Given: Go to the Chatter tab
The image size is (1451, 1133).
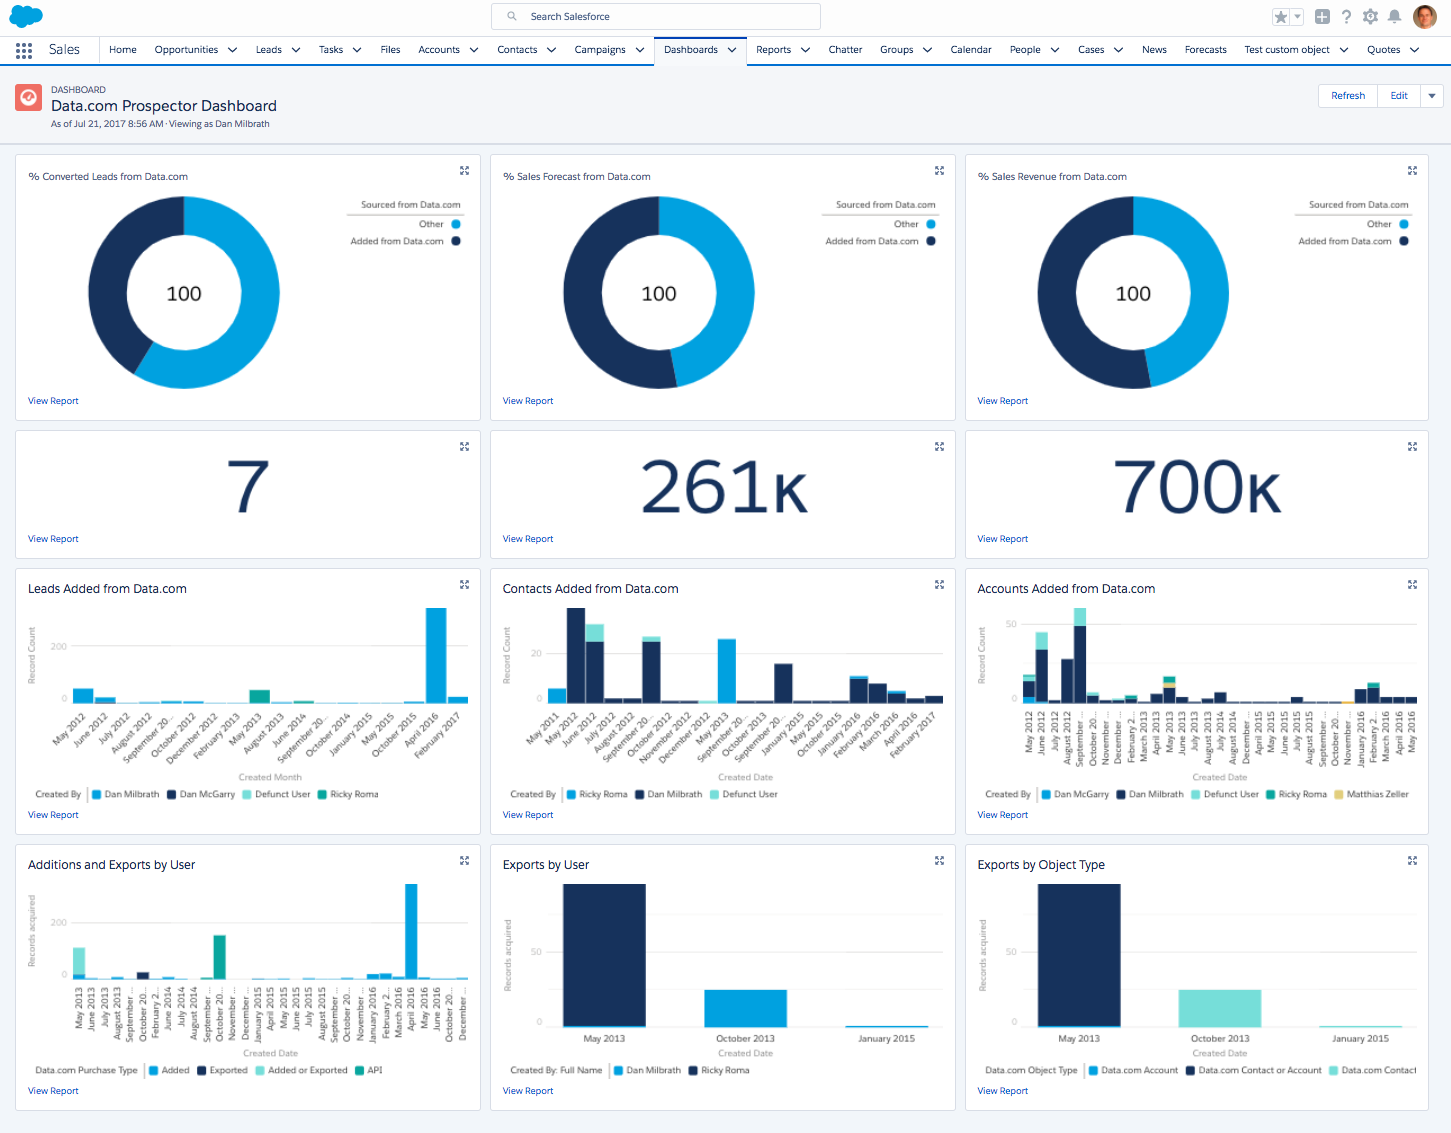Looking at the screenshot, I should pyautogui.click(x=845, y=50).
